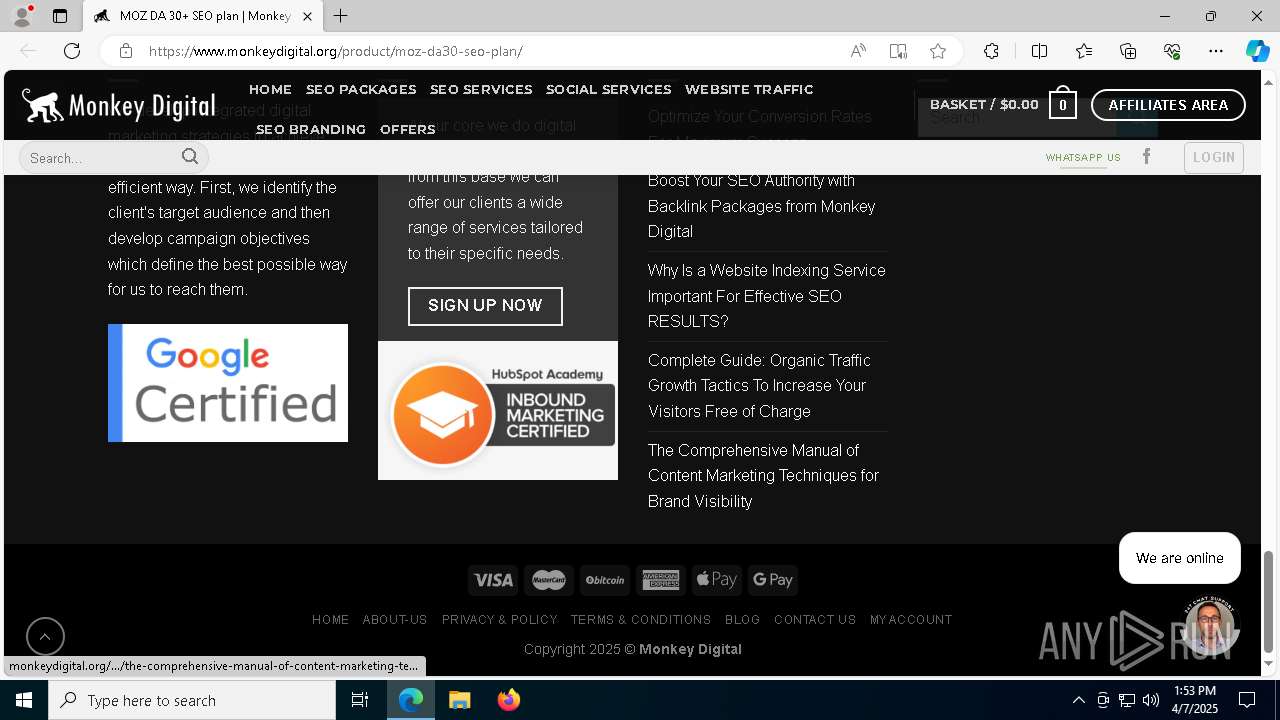Click the Apple Pay icon
1280x720 pixels.
pos(717,580)
